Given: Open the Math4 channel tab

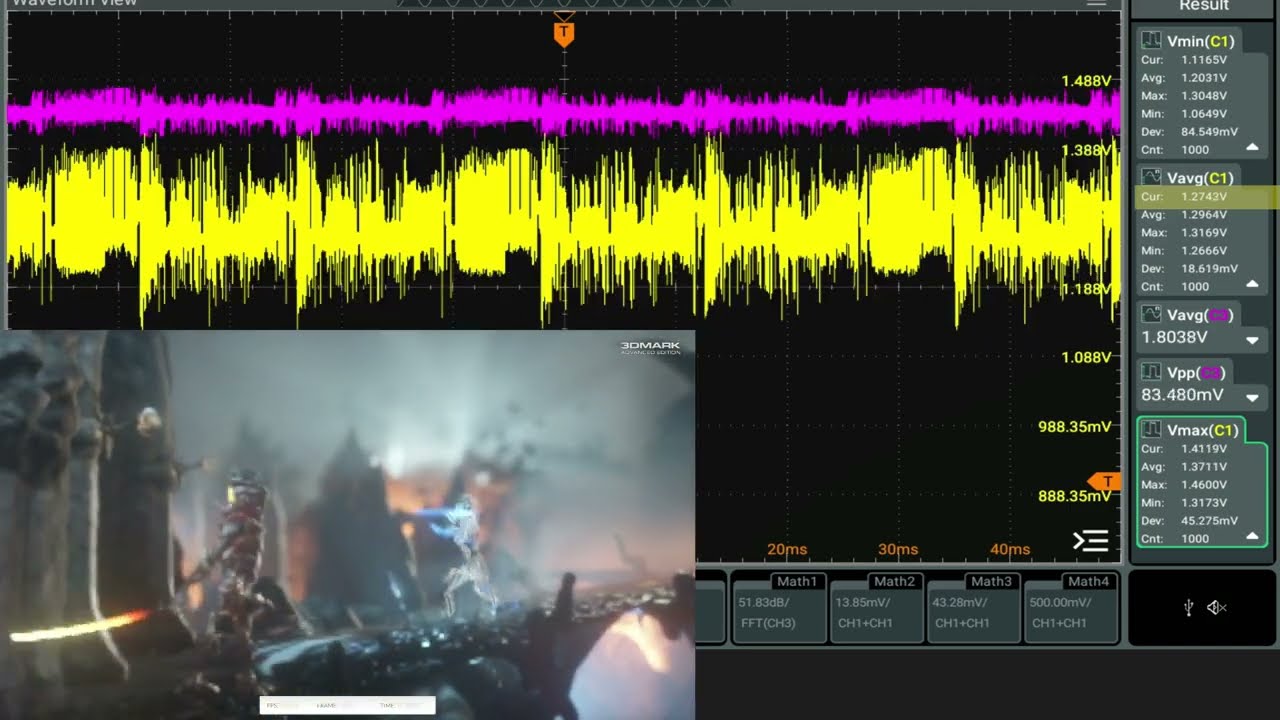Looking at the screenshot, I should pos(1070,607).
